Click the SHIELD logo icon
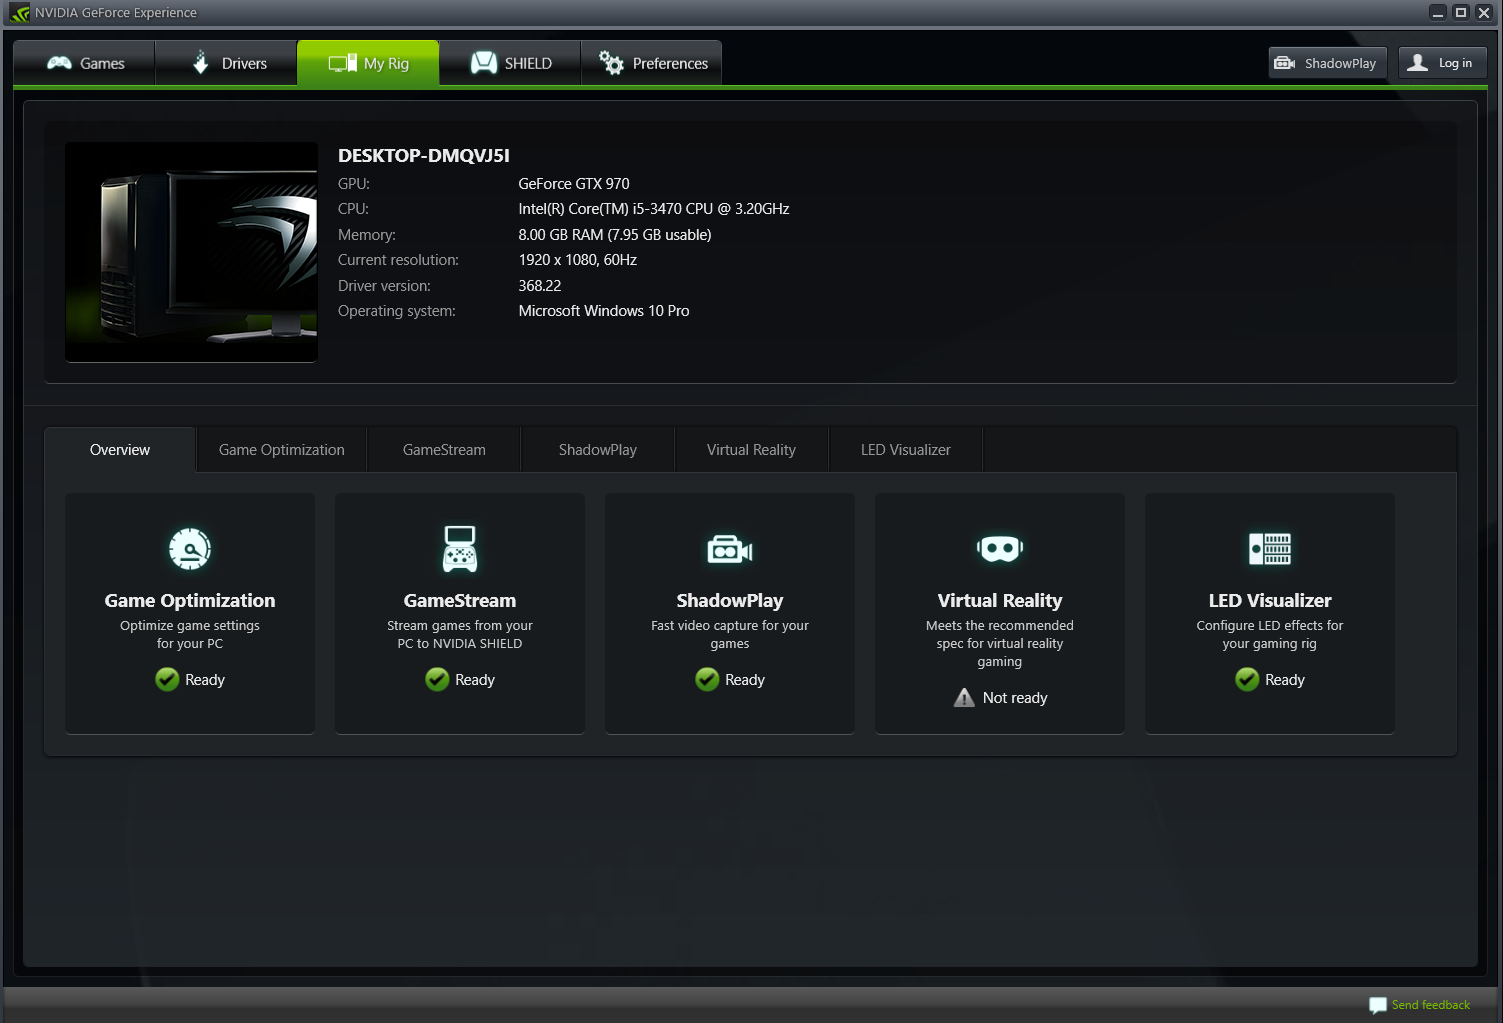Image resolution: width=1503 pixels, height=1023 pixels. click(484, 63)
